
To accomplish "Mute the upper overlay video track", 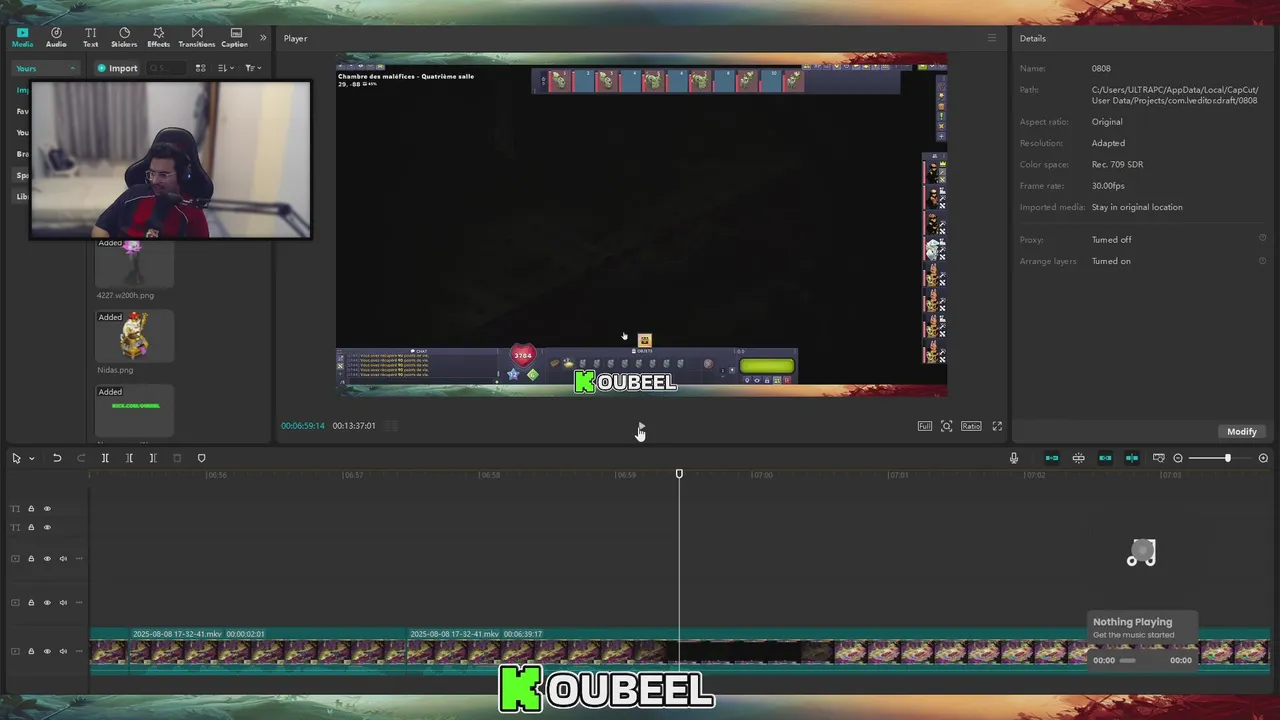I will 63,559.
